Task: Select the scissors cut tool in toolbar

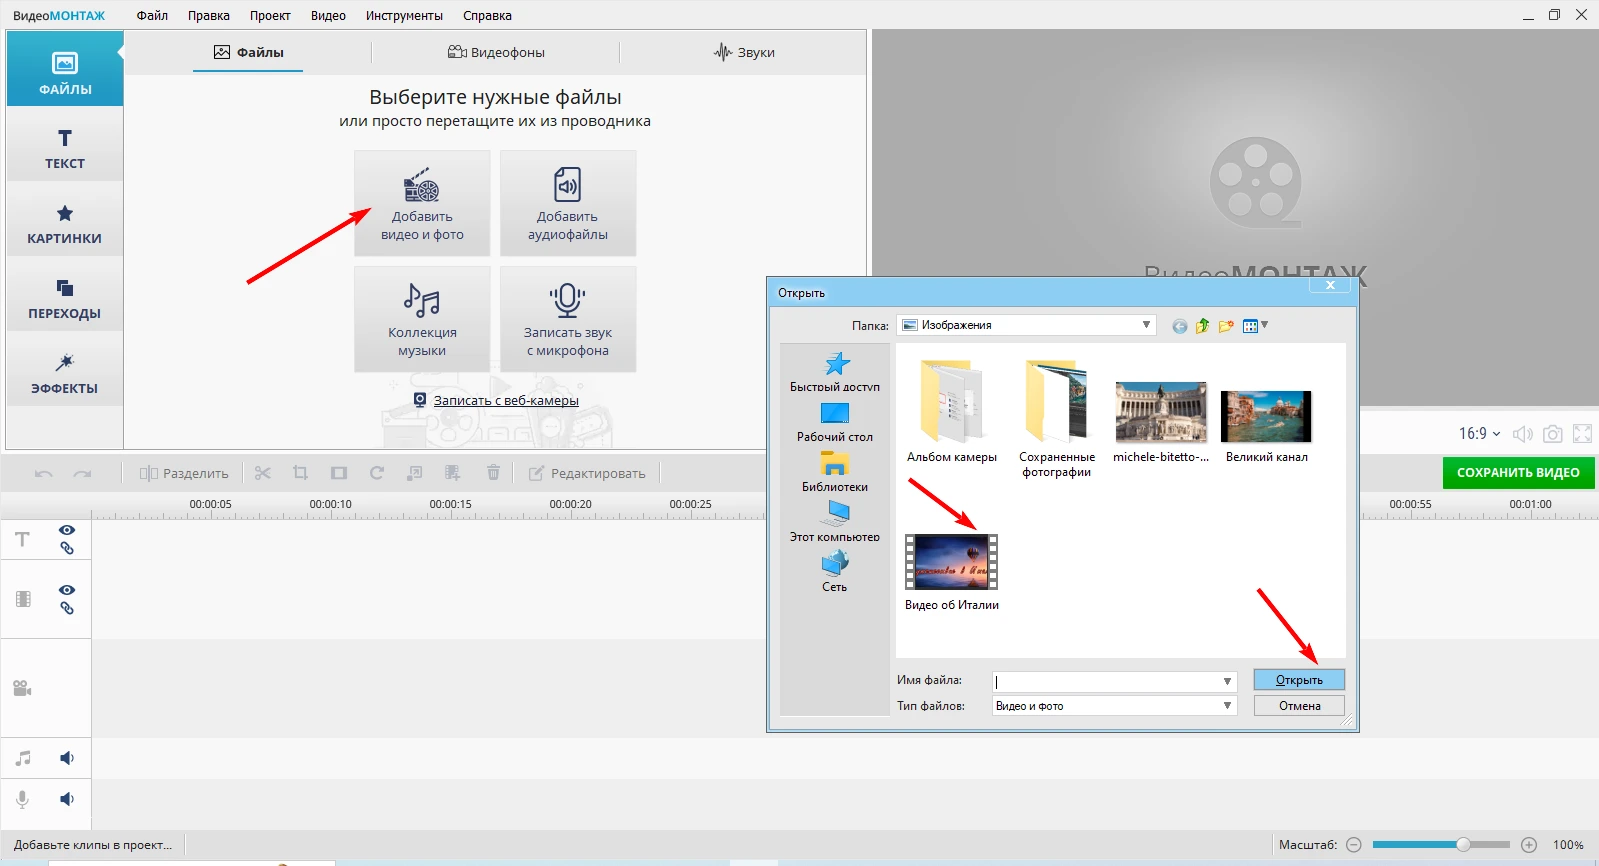Action: tap(263, 473)
